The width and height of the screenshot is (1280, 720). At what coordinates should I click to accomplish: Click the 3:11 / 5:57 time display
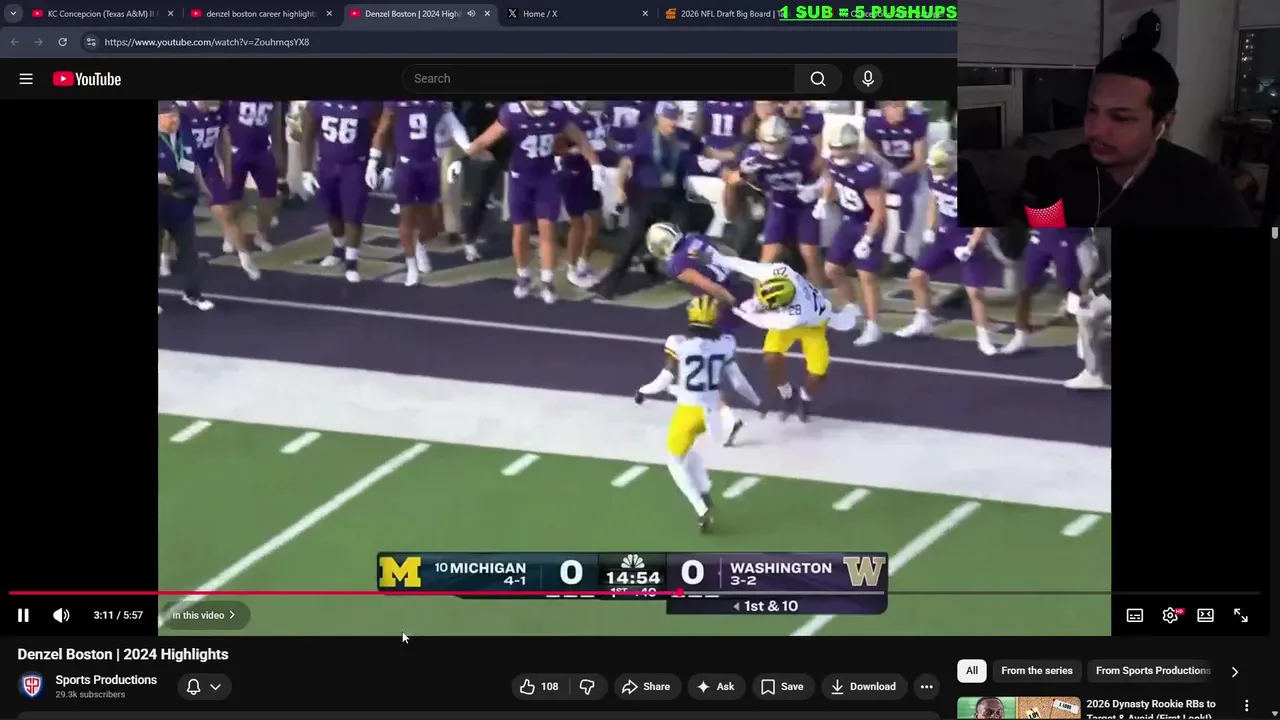click(x=118, y=615)
